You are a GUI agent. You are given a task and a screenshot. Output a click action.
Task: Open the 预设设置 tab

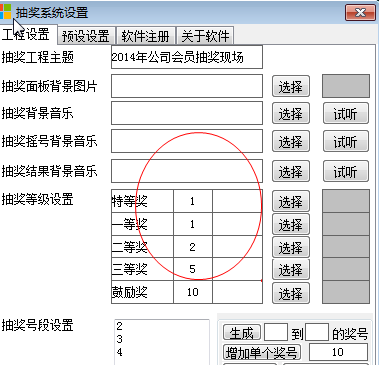(x=86, y=36)
